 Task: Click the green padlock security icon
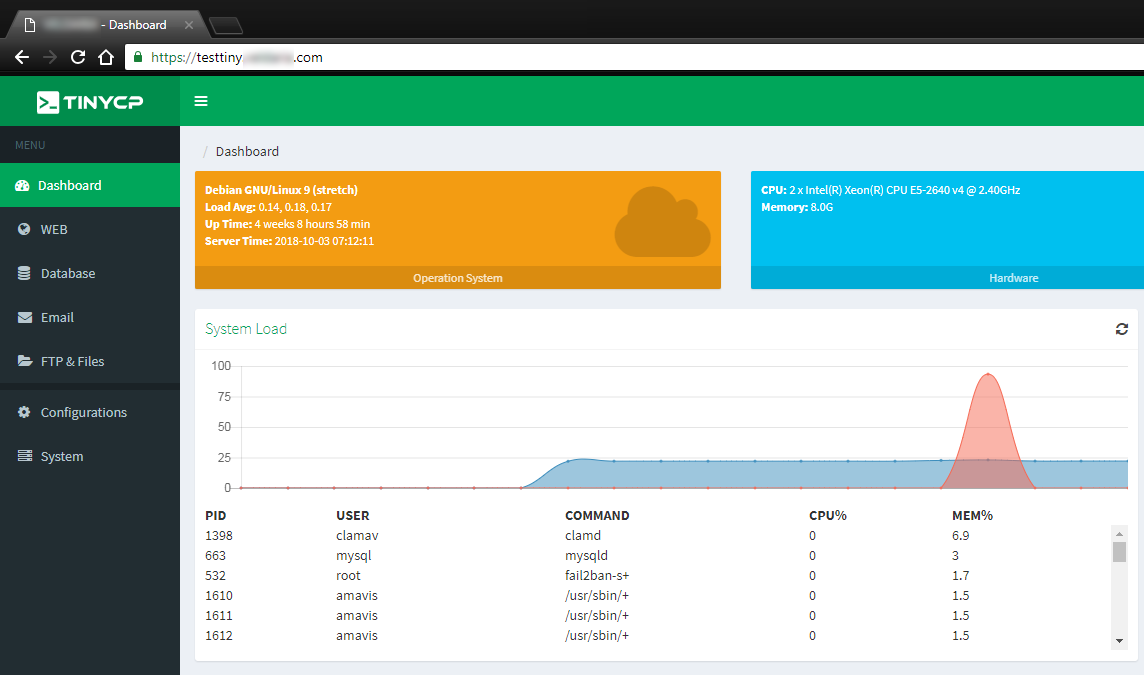(x=138, y=57)
